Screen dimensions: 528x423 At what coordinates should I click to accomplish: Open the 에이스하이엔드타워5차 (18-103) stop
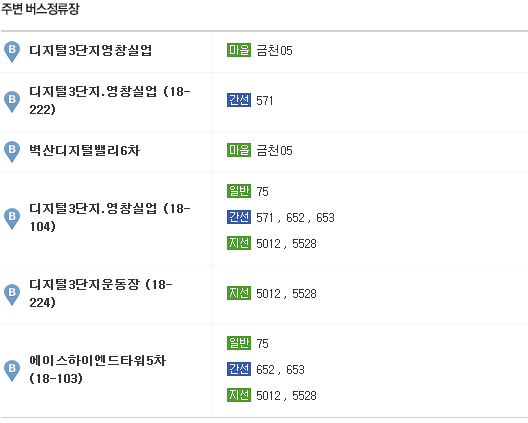point(98,369)
